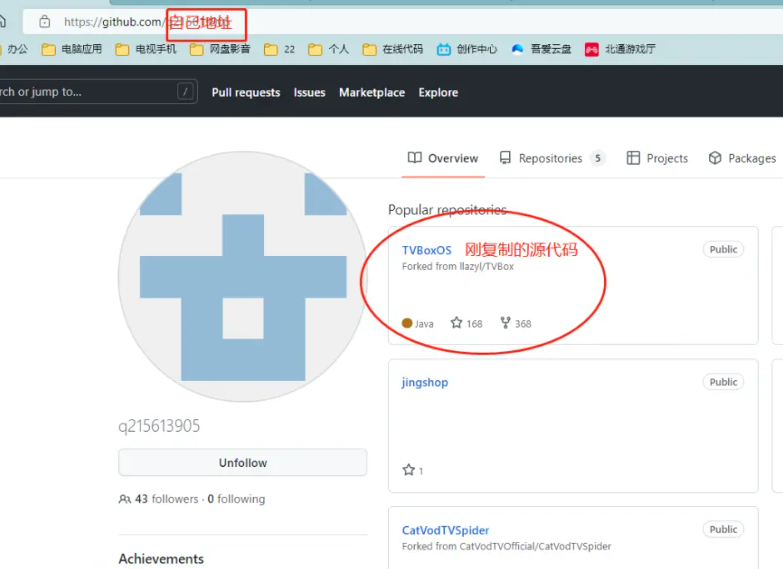Open the 电视手机 bookmark folder
This screenshot has width=783, height=569.
coord(146,49)
